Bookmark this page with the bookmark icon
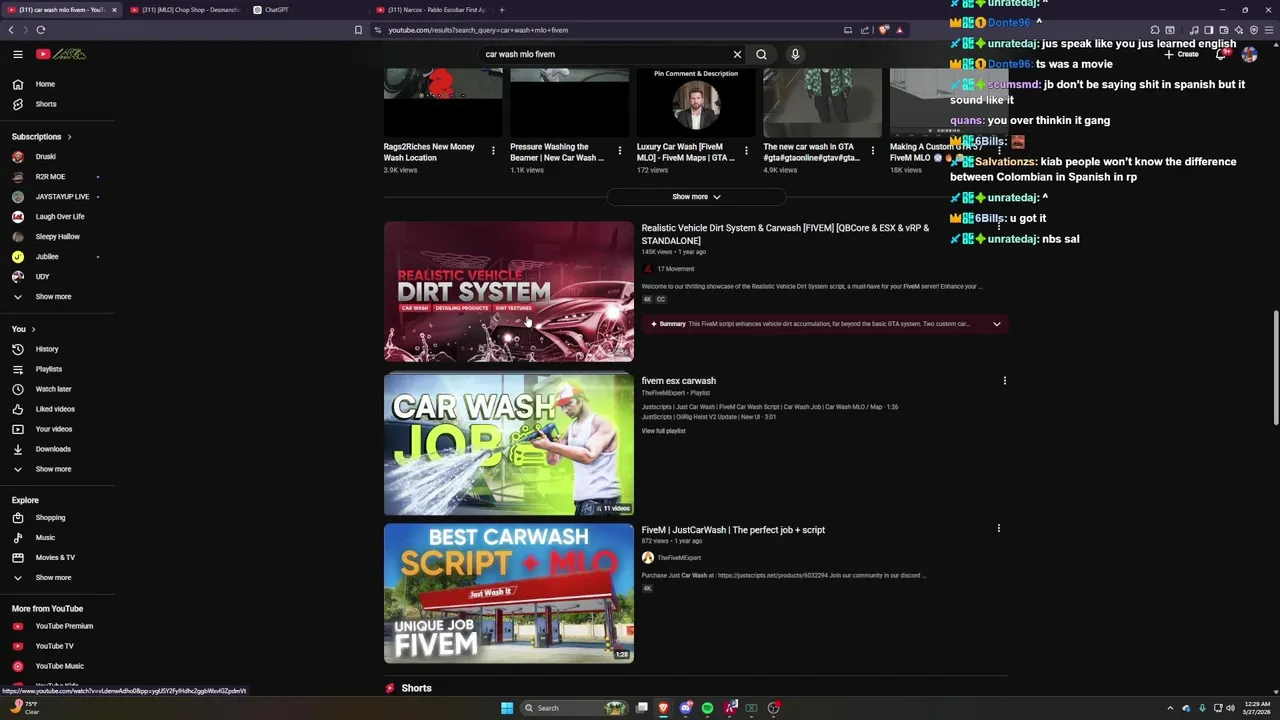The image size is (1280, 720). [358, 30]
